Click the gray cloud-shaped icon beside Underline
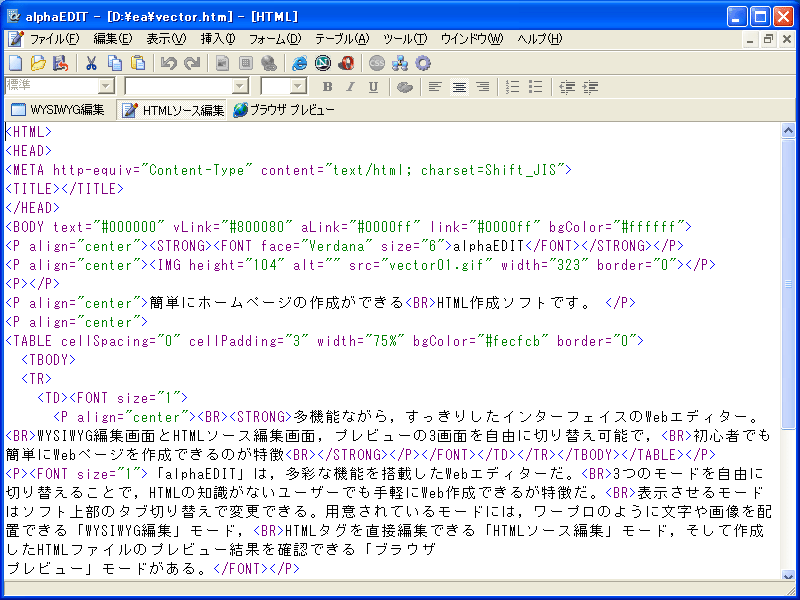800x600 pixels. click(405, 87)
